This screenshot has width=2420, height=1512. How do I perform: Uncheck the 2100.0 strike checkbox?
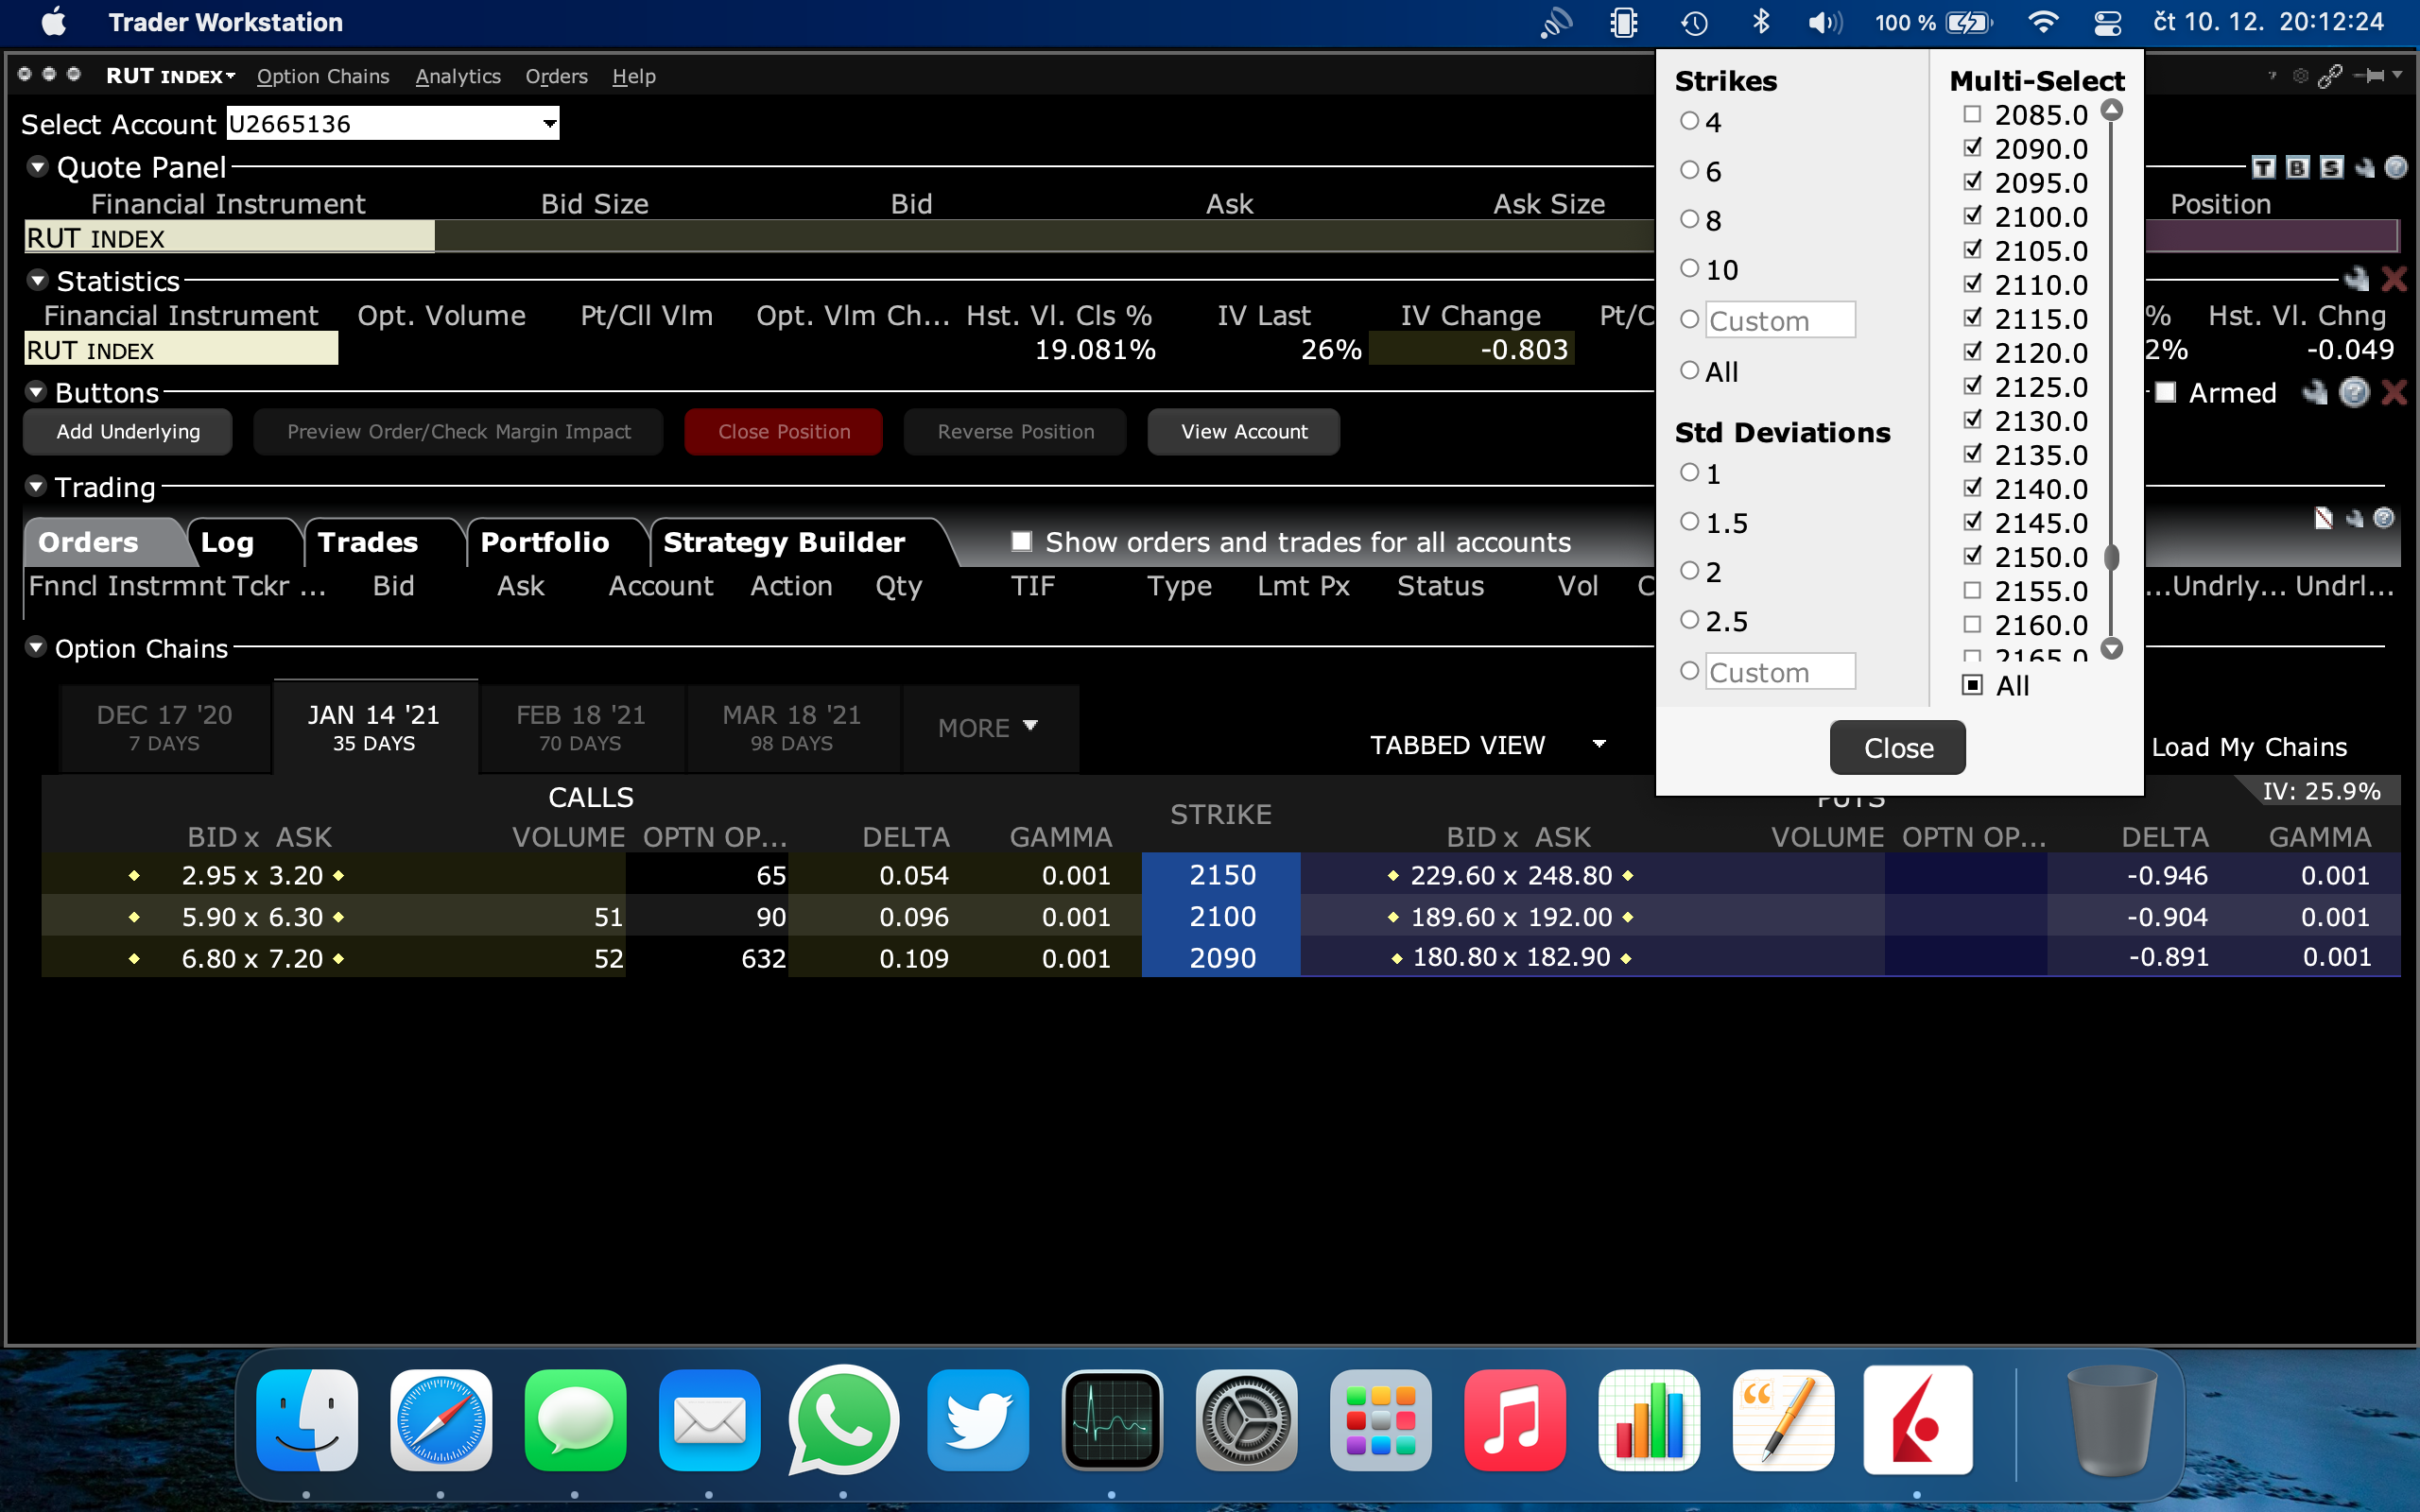click(x=1972, y=215)
